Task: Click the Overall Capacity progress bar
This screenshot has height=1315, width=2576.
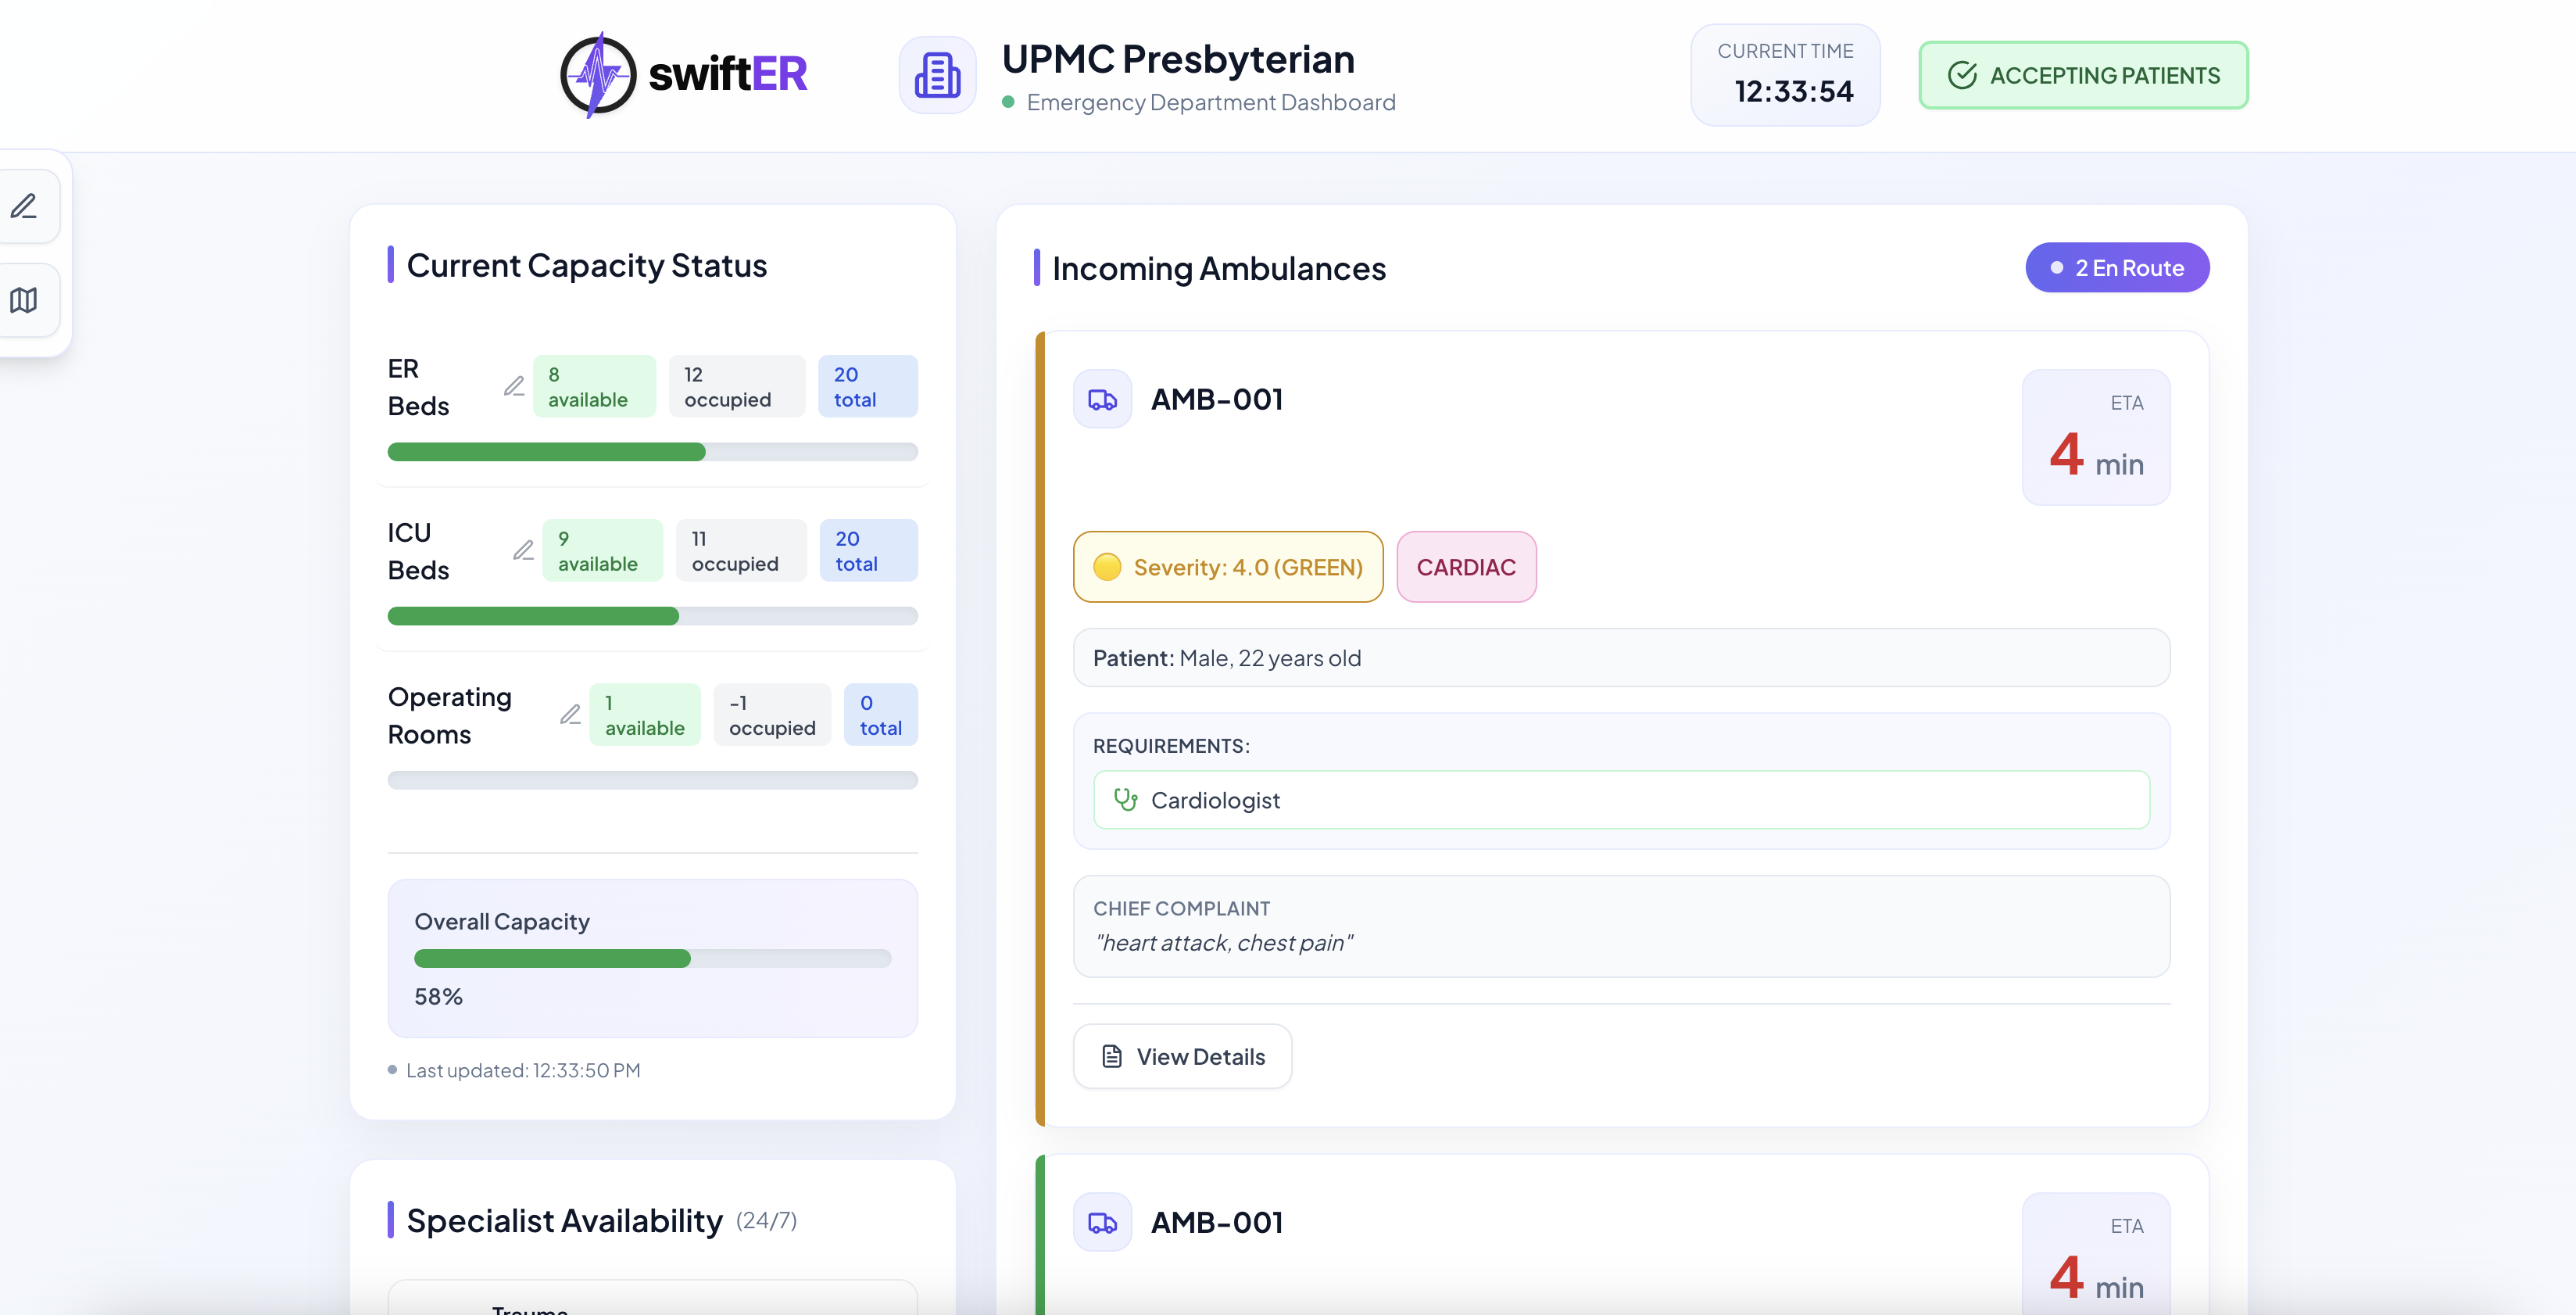Action: pyautogui.click(x=652, y=958)
